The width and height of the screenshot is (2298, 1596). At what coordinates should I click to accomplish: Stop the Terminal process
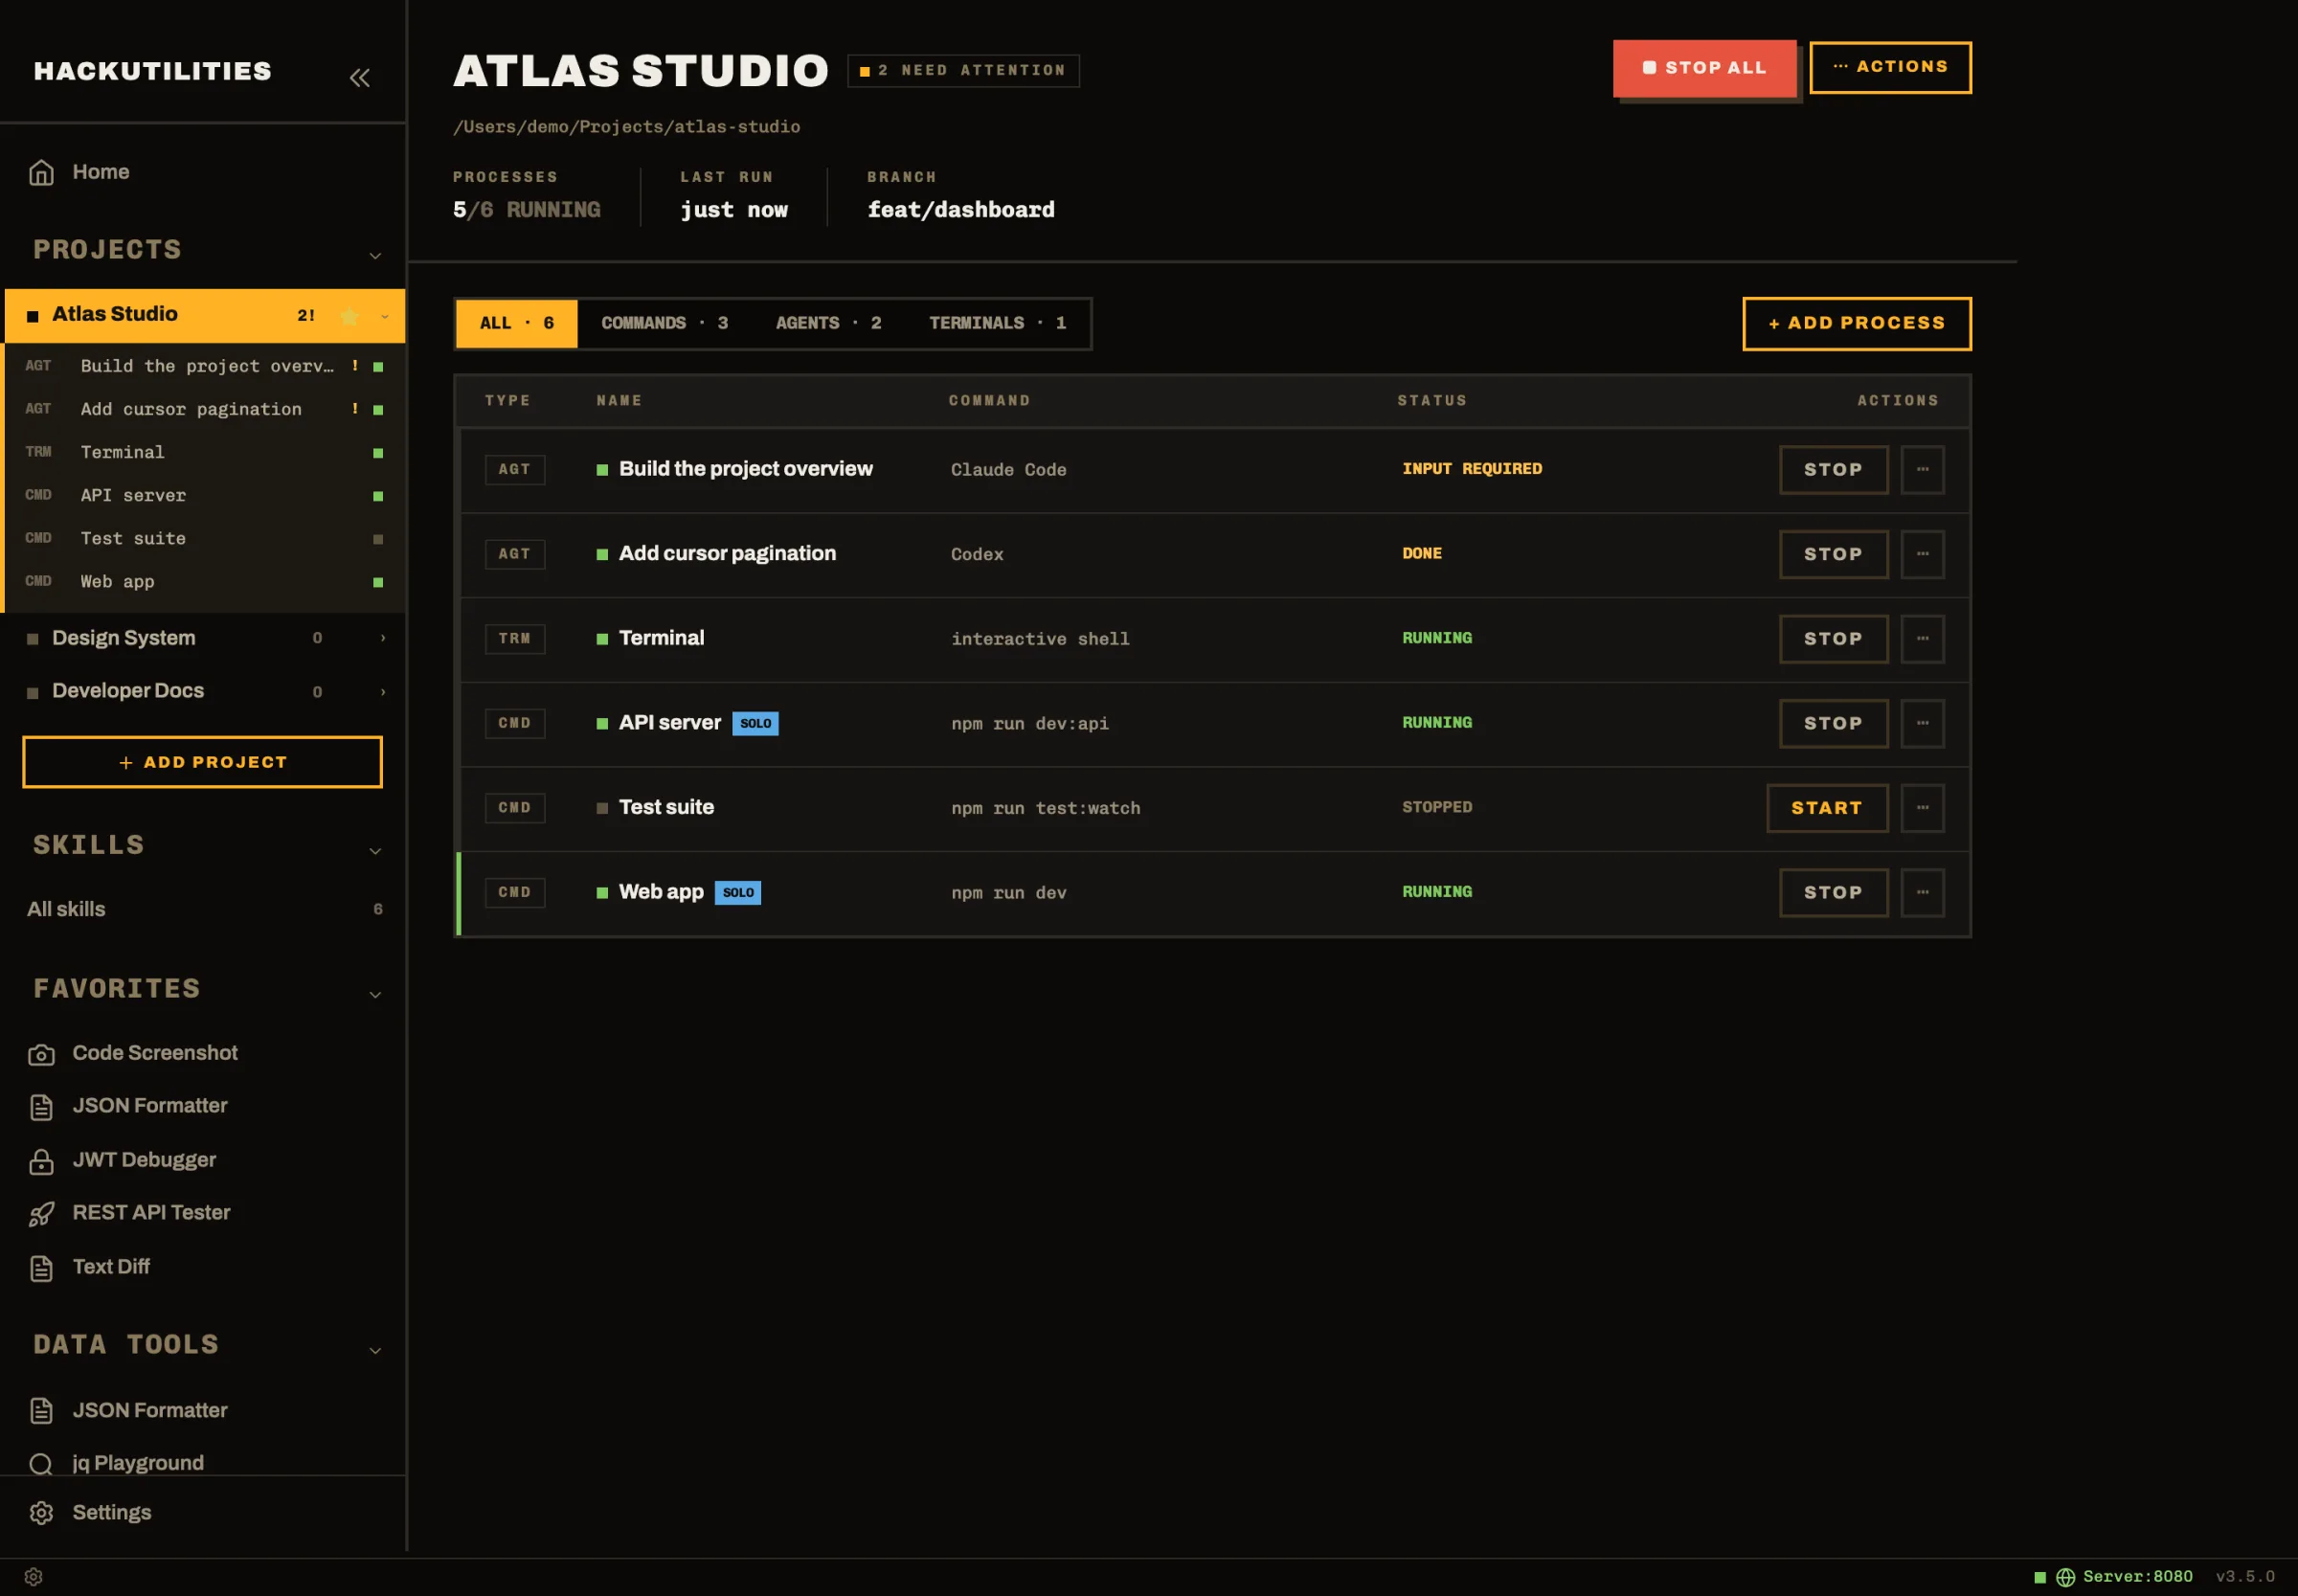click(x=1833, y=638)
